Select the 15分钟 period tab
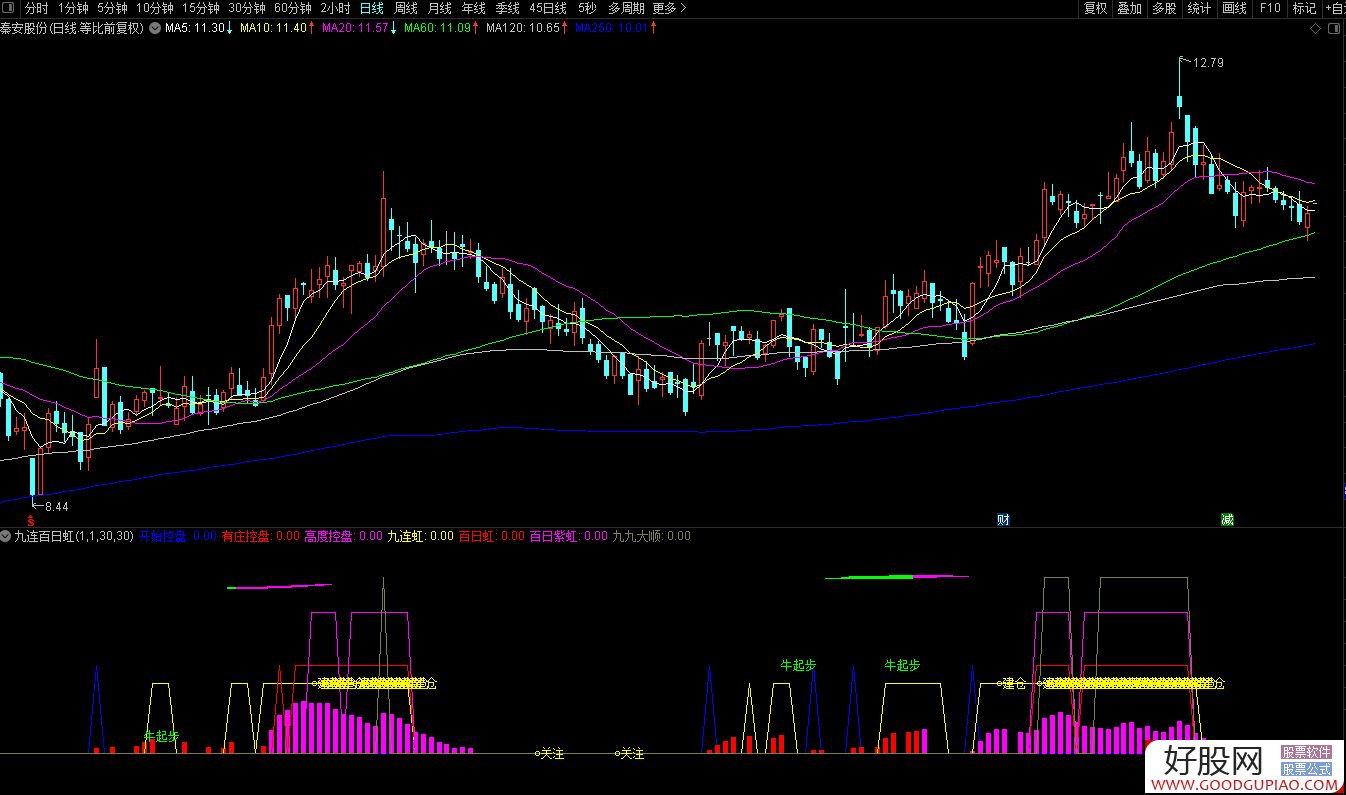The width and height of the screenshot is (1346, 795). [200, 8]
